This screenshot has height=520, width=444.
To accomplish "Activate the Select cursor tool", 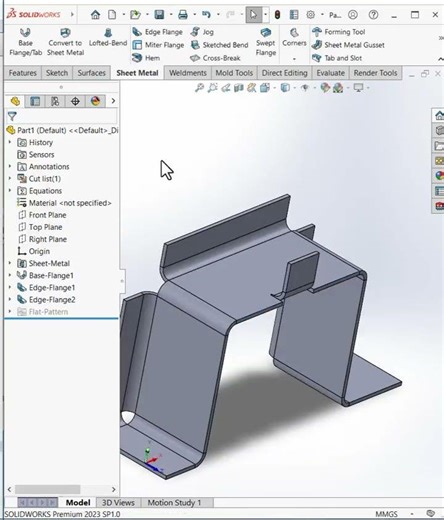I will (x=253, y=15).
